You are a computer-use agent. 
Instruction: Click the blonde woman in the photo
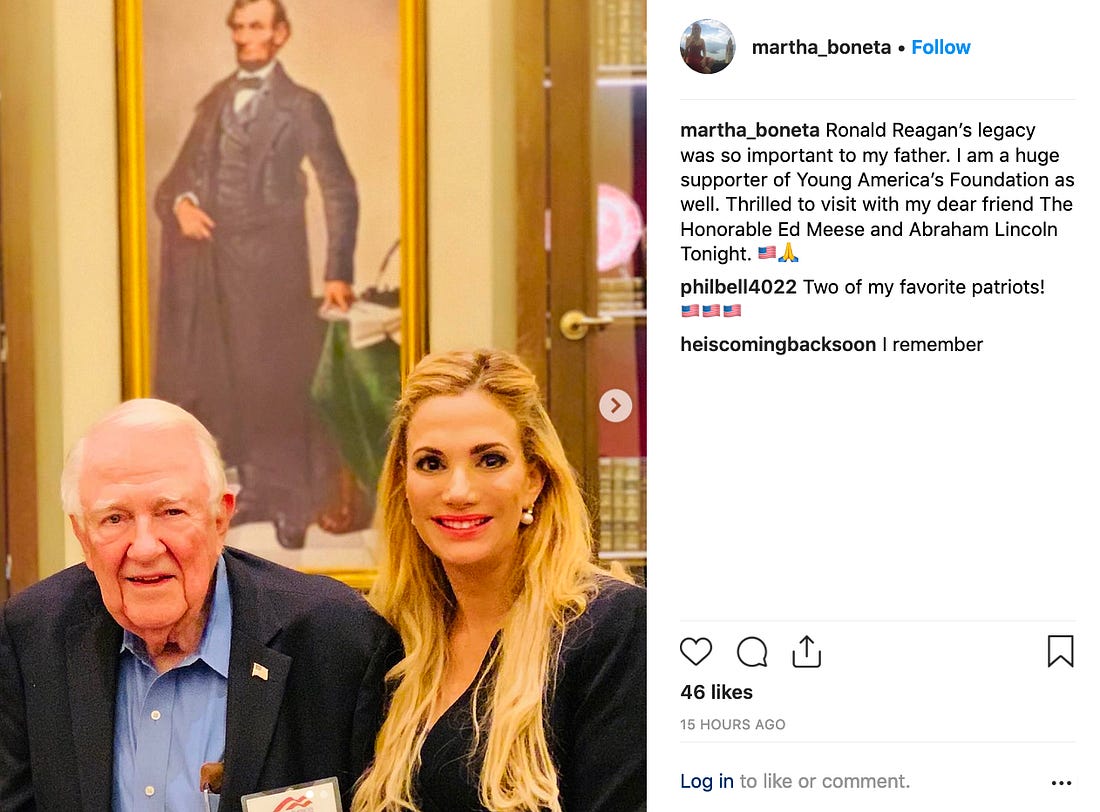498,583
